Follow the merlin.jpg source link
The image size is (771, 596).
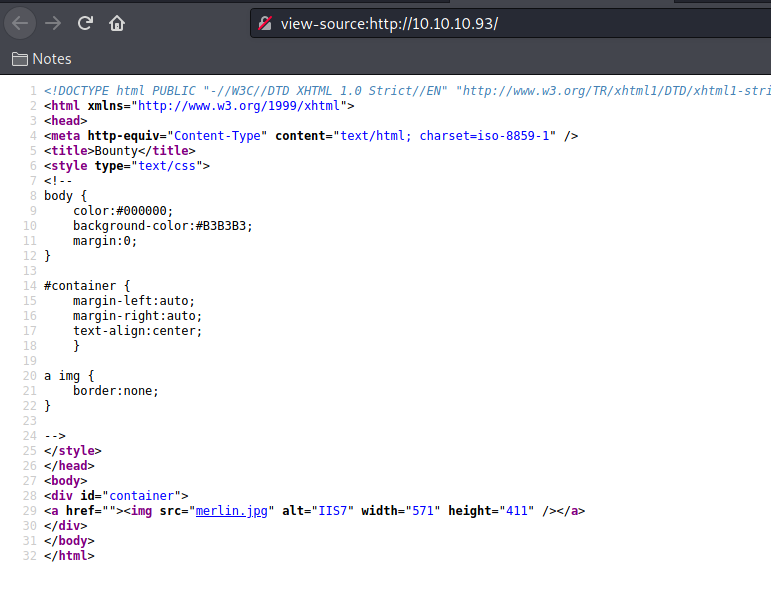pyautogui.click(x=232, y=511)
